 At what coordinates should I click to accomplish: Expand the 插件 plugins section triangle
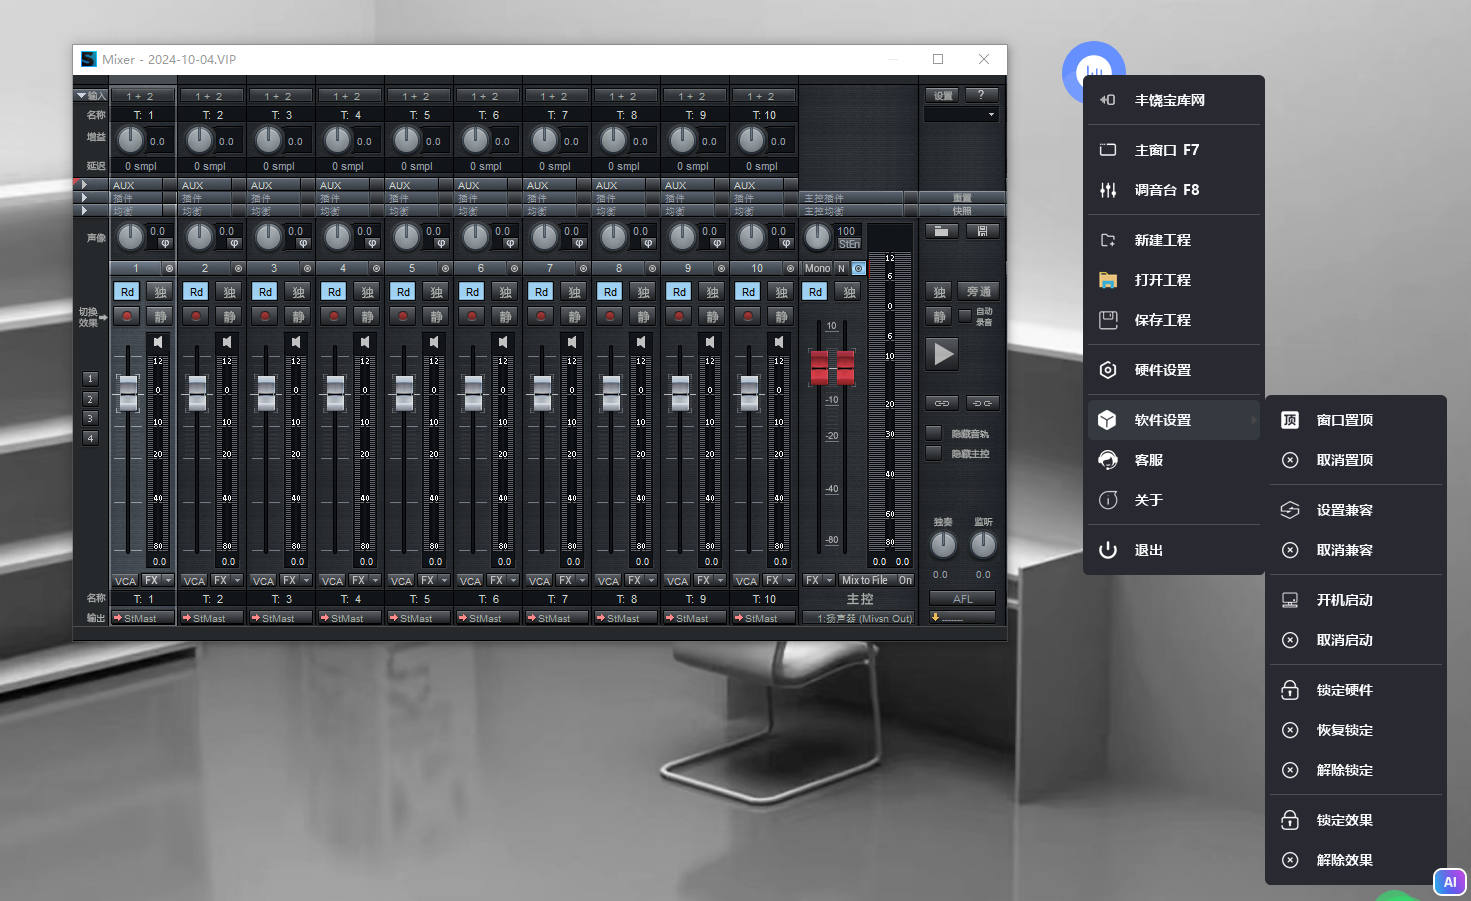(85, 198)
